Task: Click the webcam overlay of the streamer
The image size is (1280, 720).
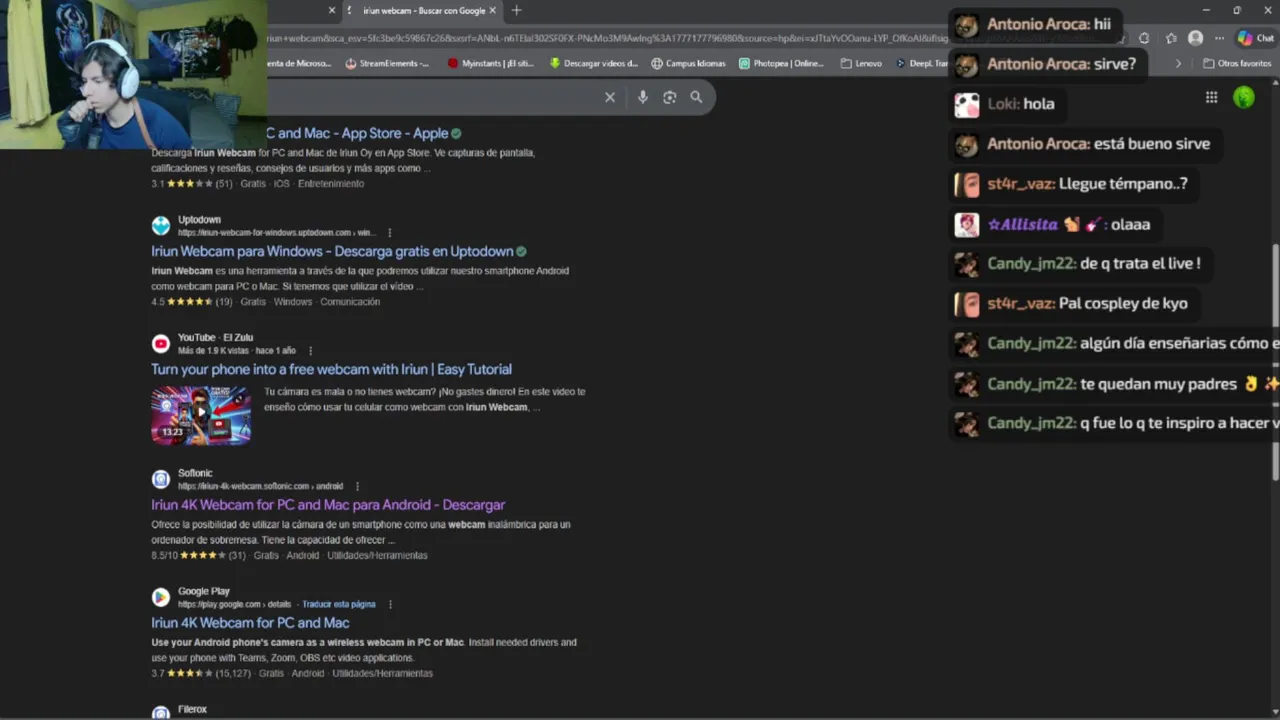Action: [x=133, y=74]
